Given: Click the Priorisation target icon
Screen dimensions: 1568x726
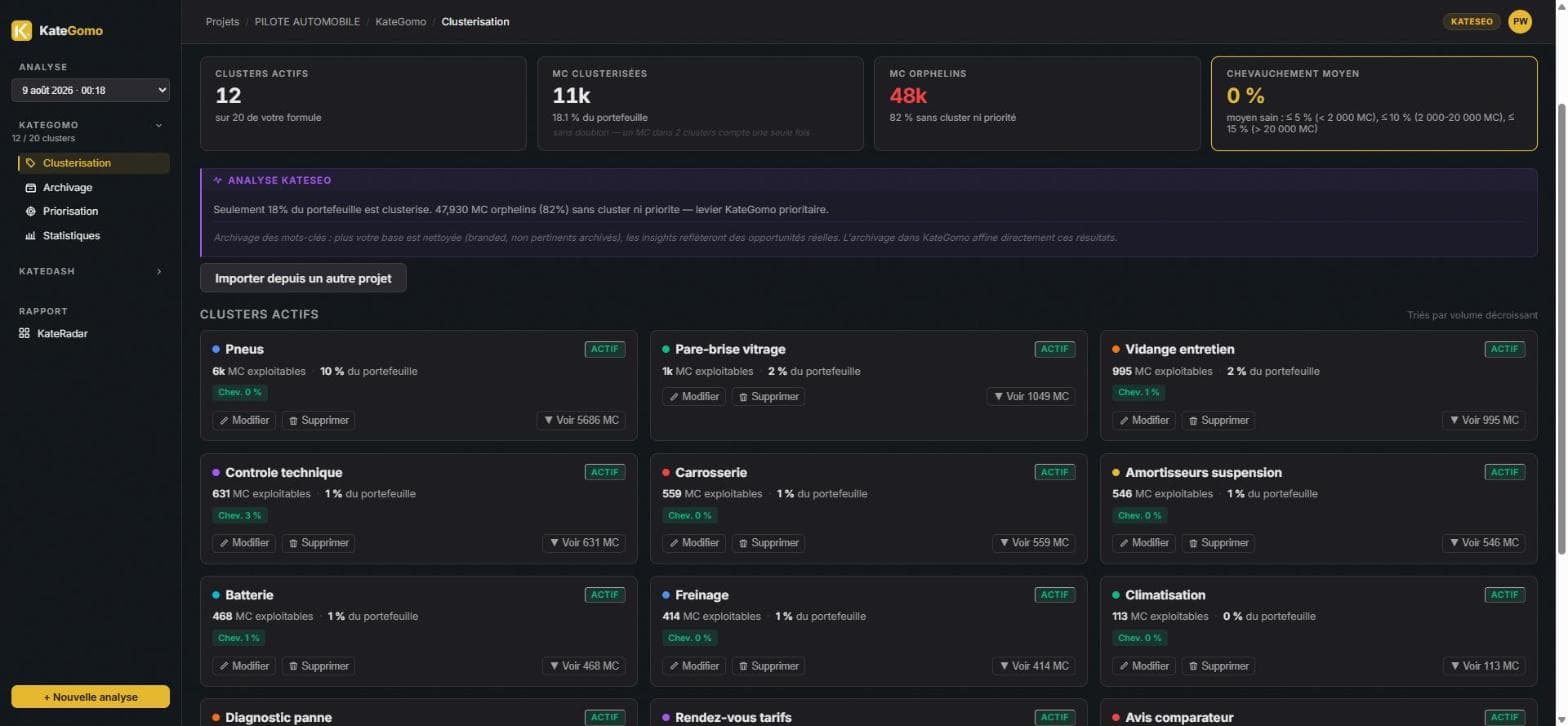Looking at the screenshot, I should click(x=31, y=211).
